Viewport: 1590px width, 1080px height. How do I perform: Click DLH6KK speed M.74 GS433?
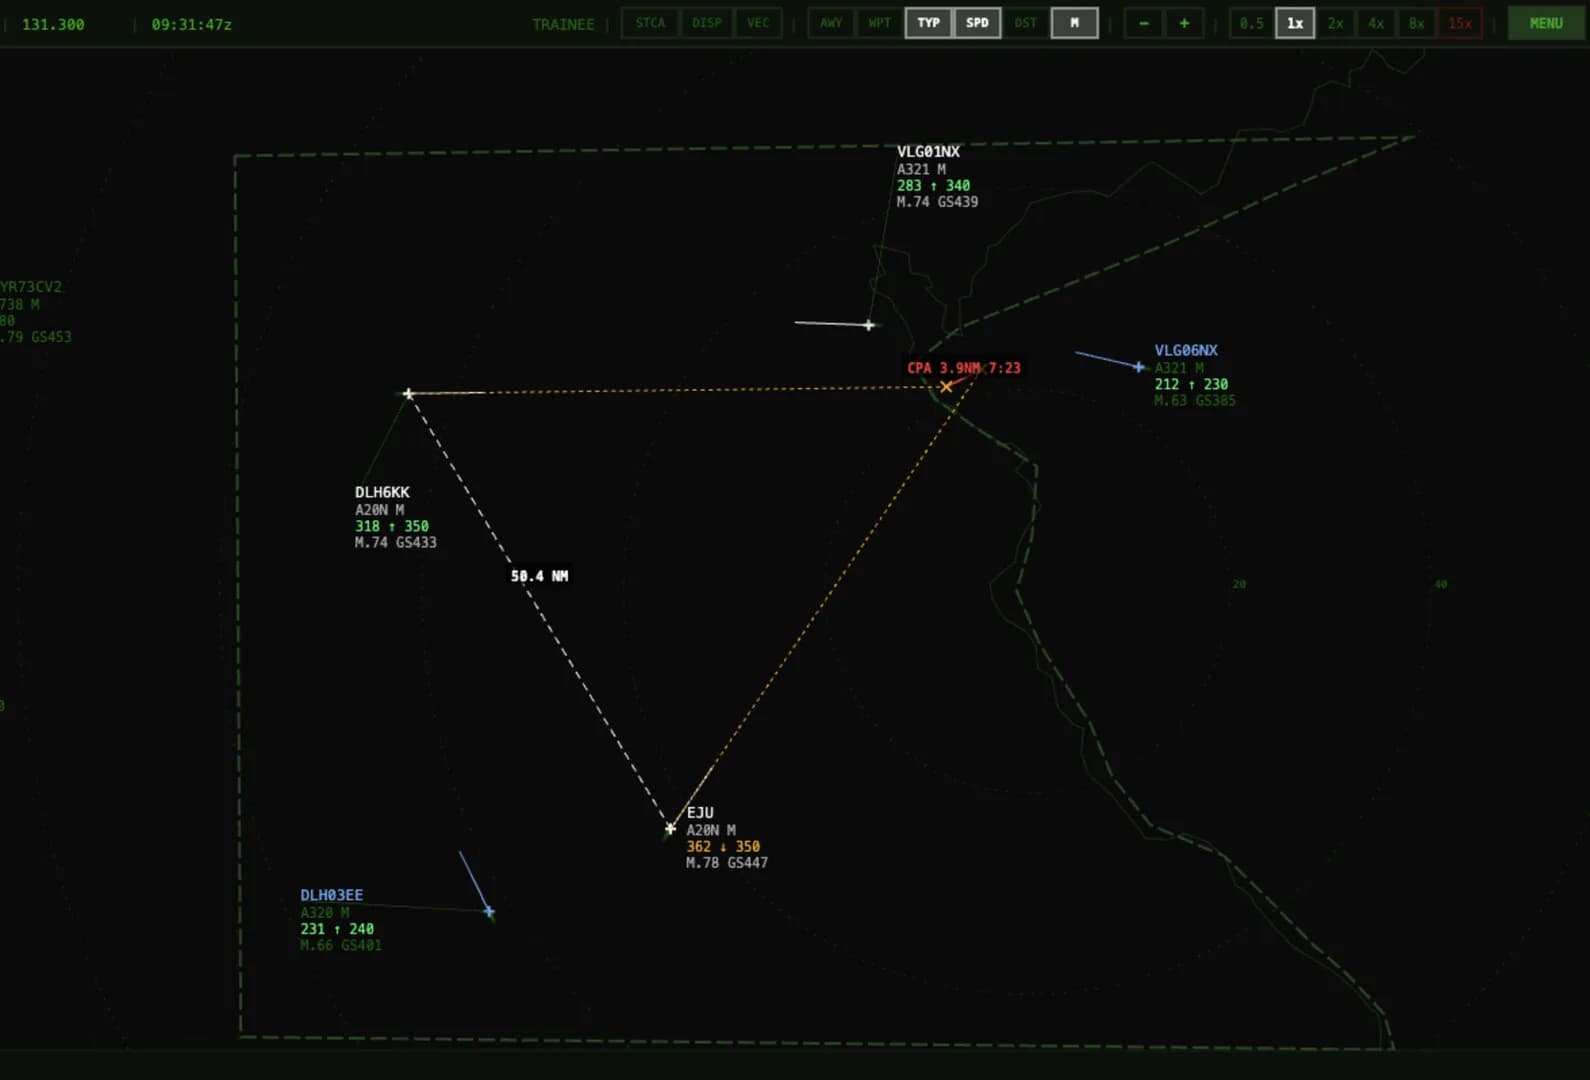coord(396,543)
